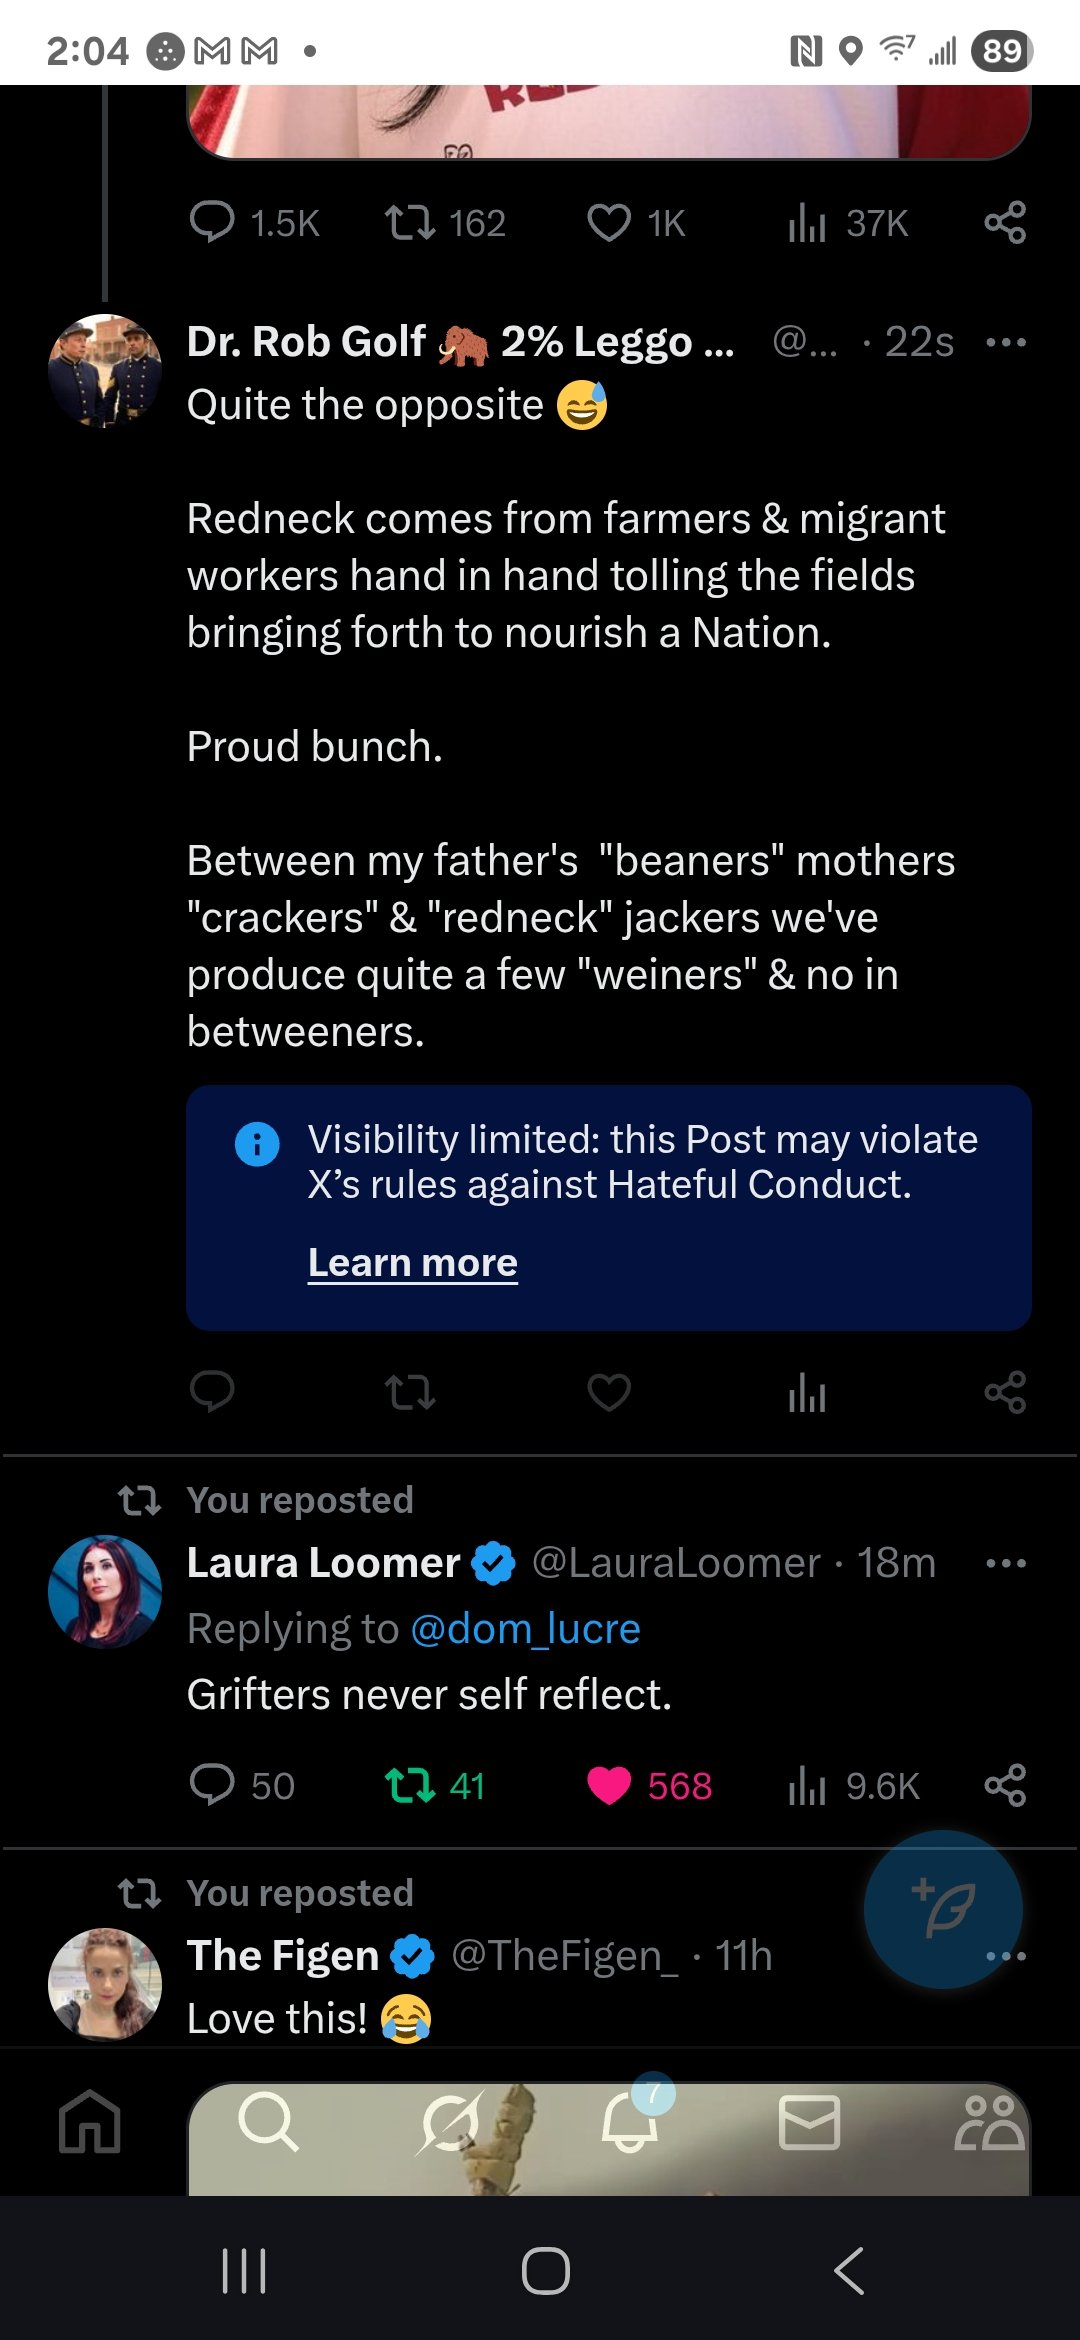Open more options on Dr. Rob Golf's post
This screenshot has width=1080, height=2340.
point(1005,342)
